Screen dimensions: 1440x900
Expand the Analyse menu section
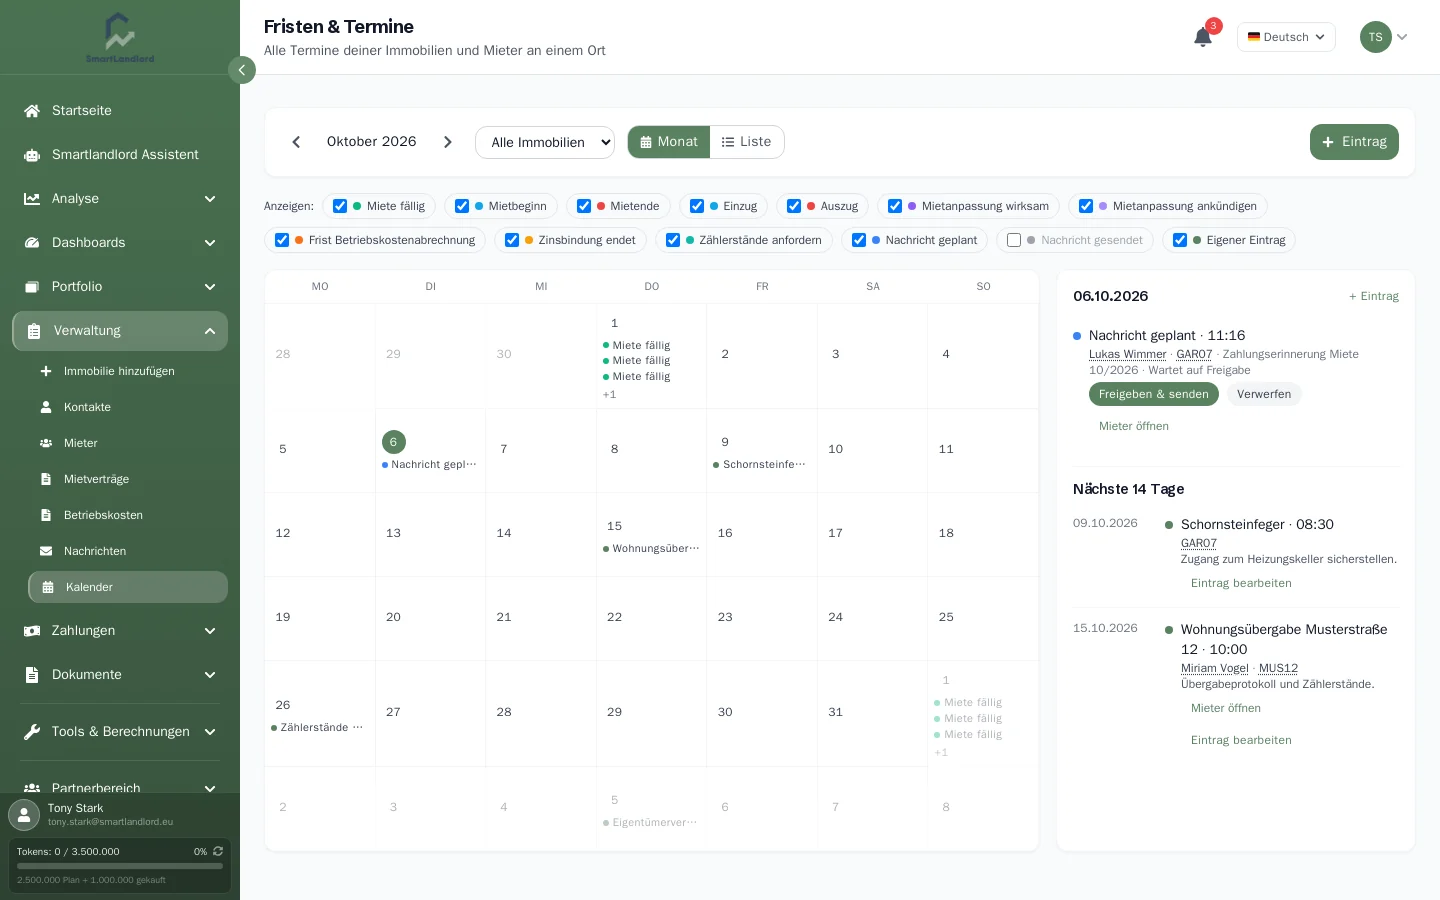point(120,199)
